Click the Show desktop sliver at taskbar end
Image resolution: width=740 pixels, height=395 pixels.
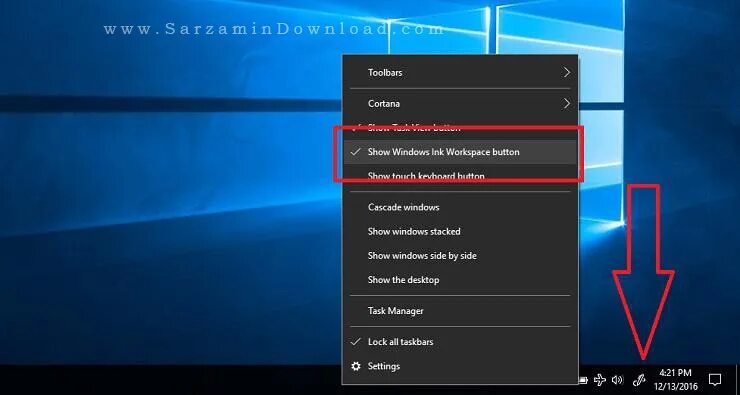tap(737, 379)
